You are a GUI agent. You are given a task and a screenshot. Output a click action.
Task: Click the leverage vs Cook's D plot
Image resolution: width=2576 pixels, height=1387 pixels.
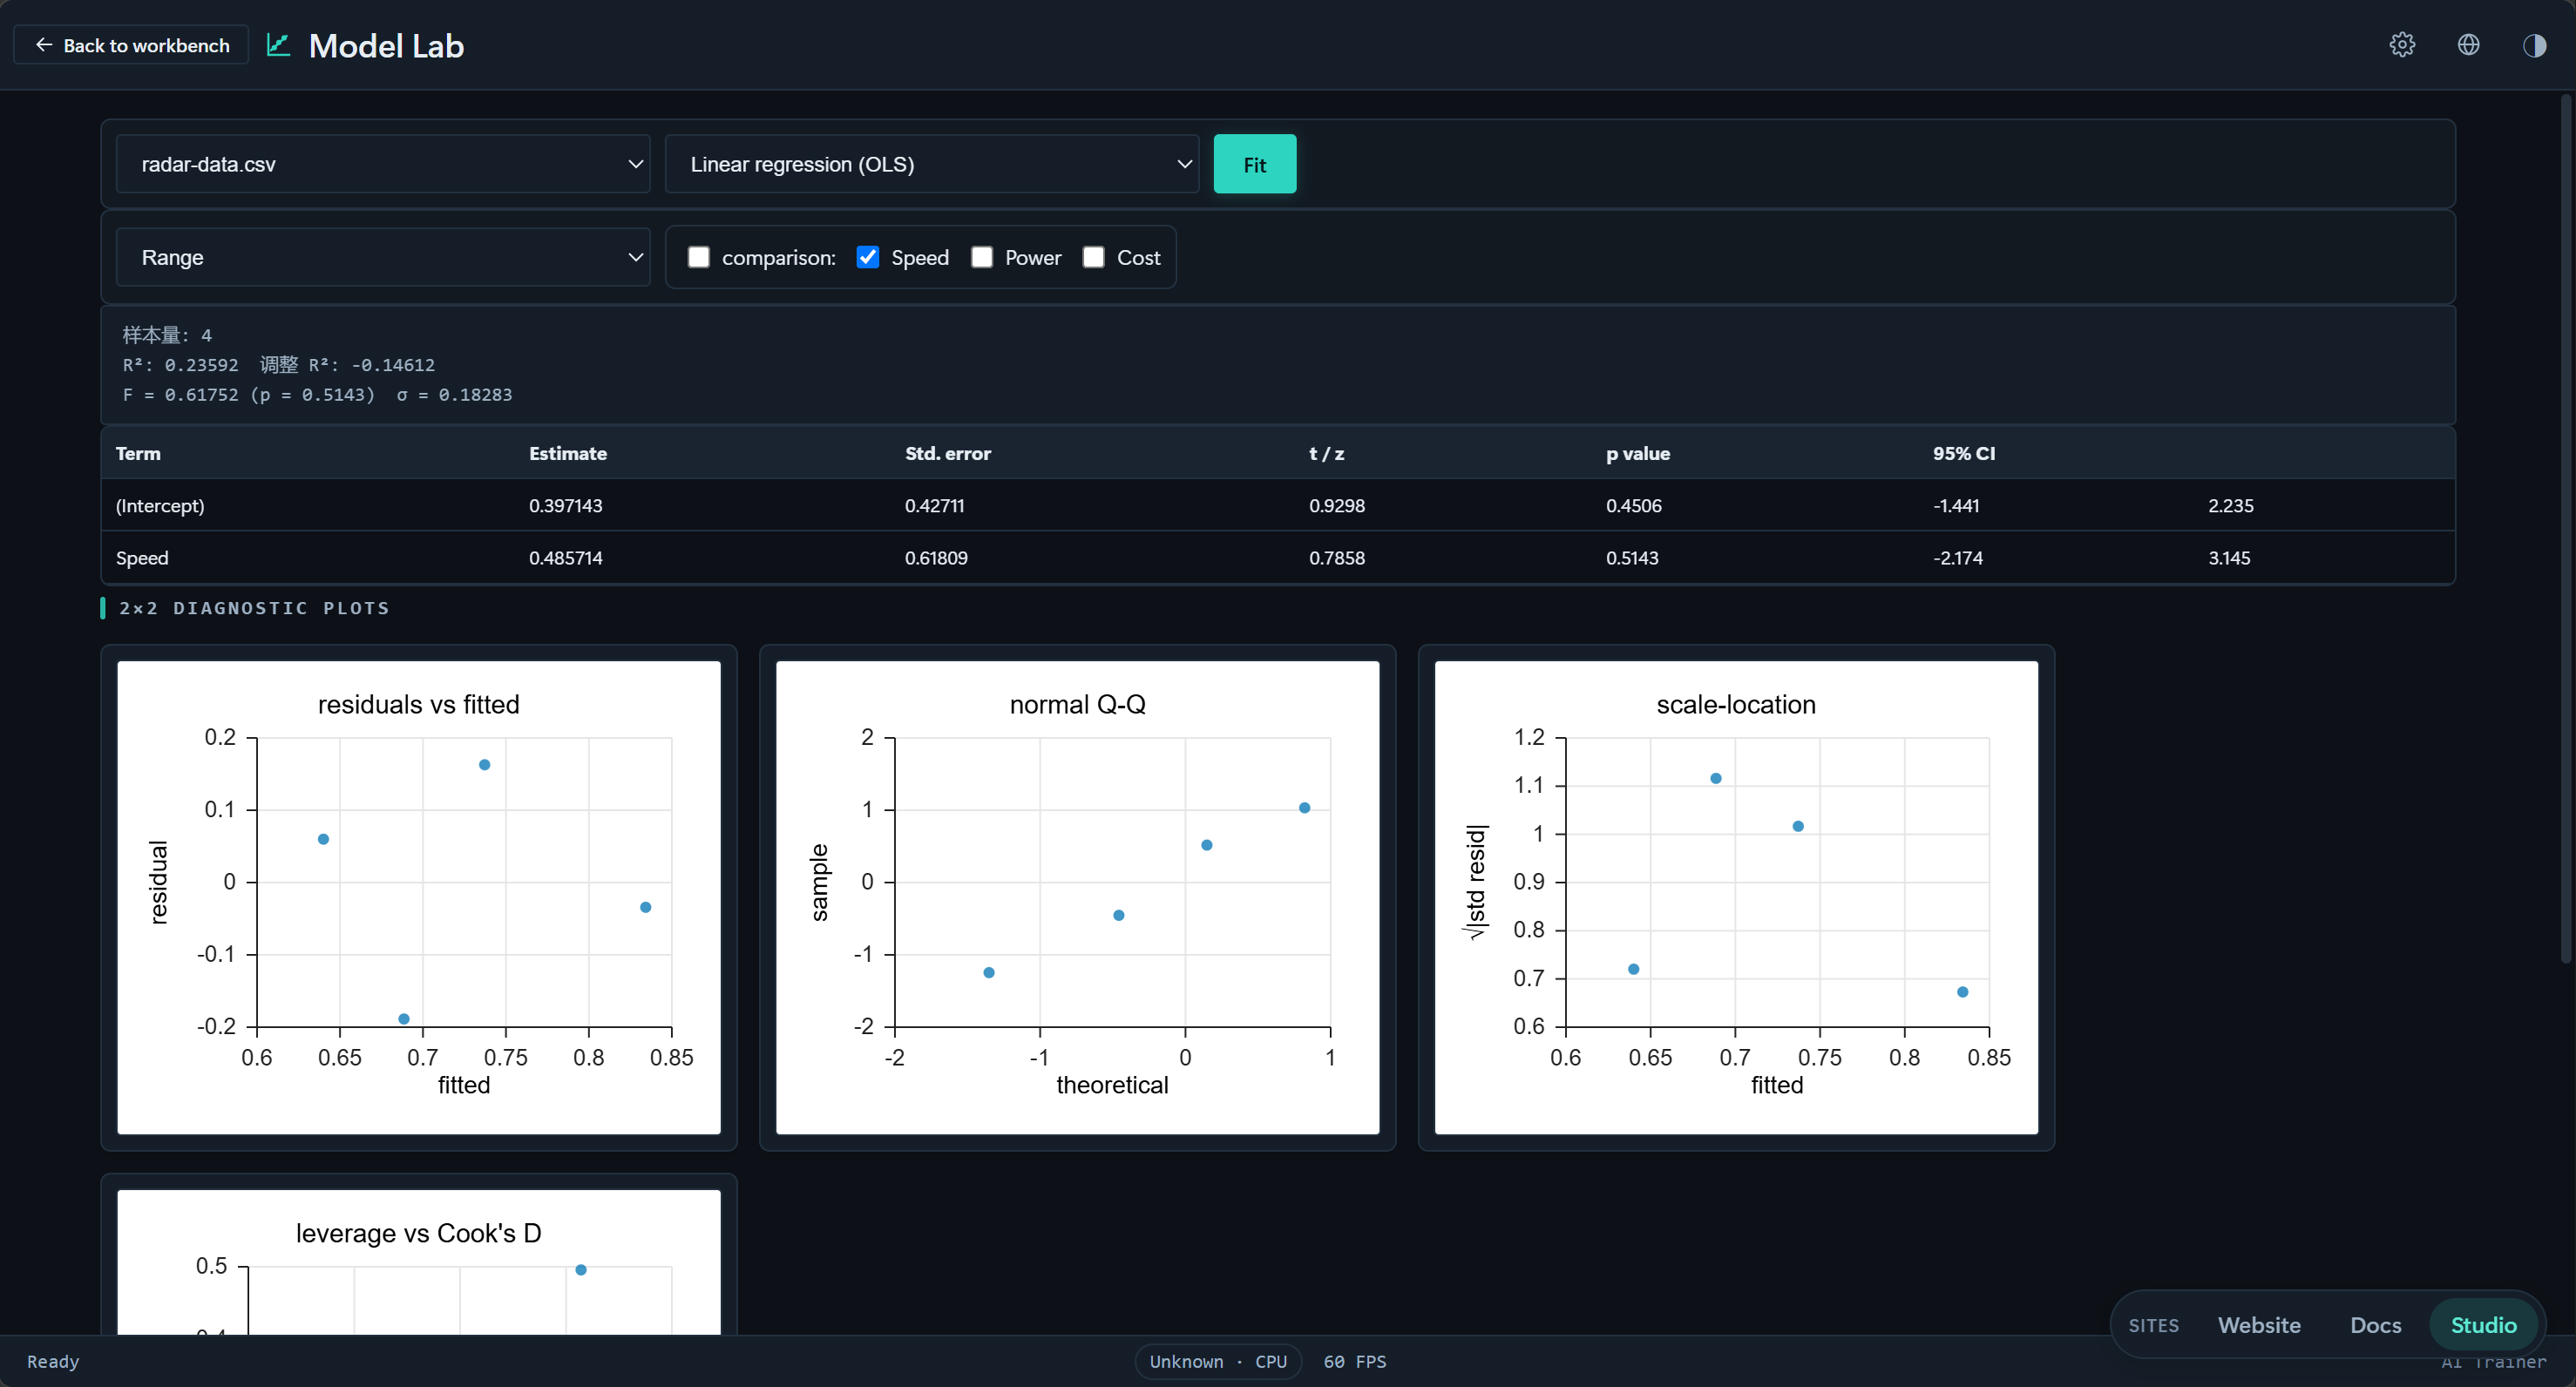click(419, 1262)
